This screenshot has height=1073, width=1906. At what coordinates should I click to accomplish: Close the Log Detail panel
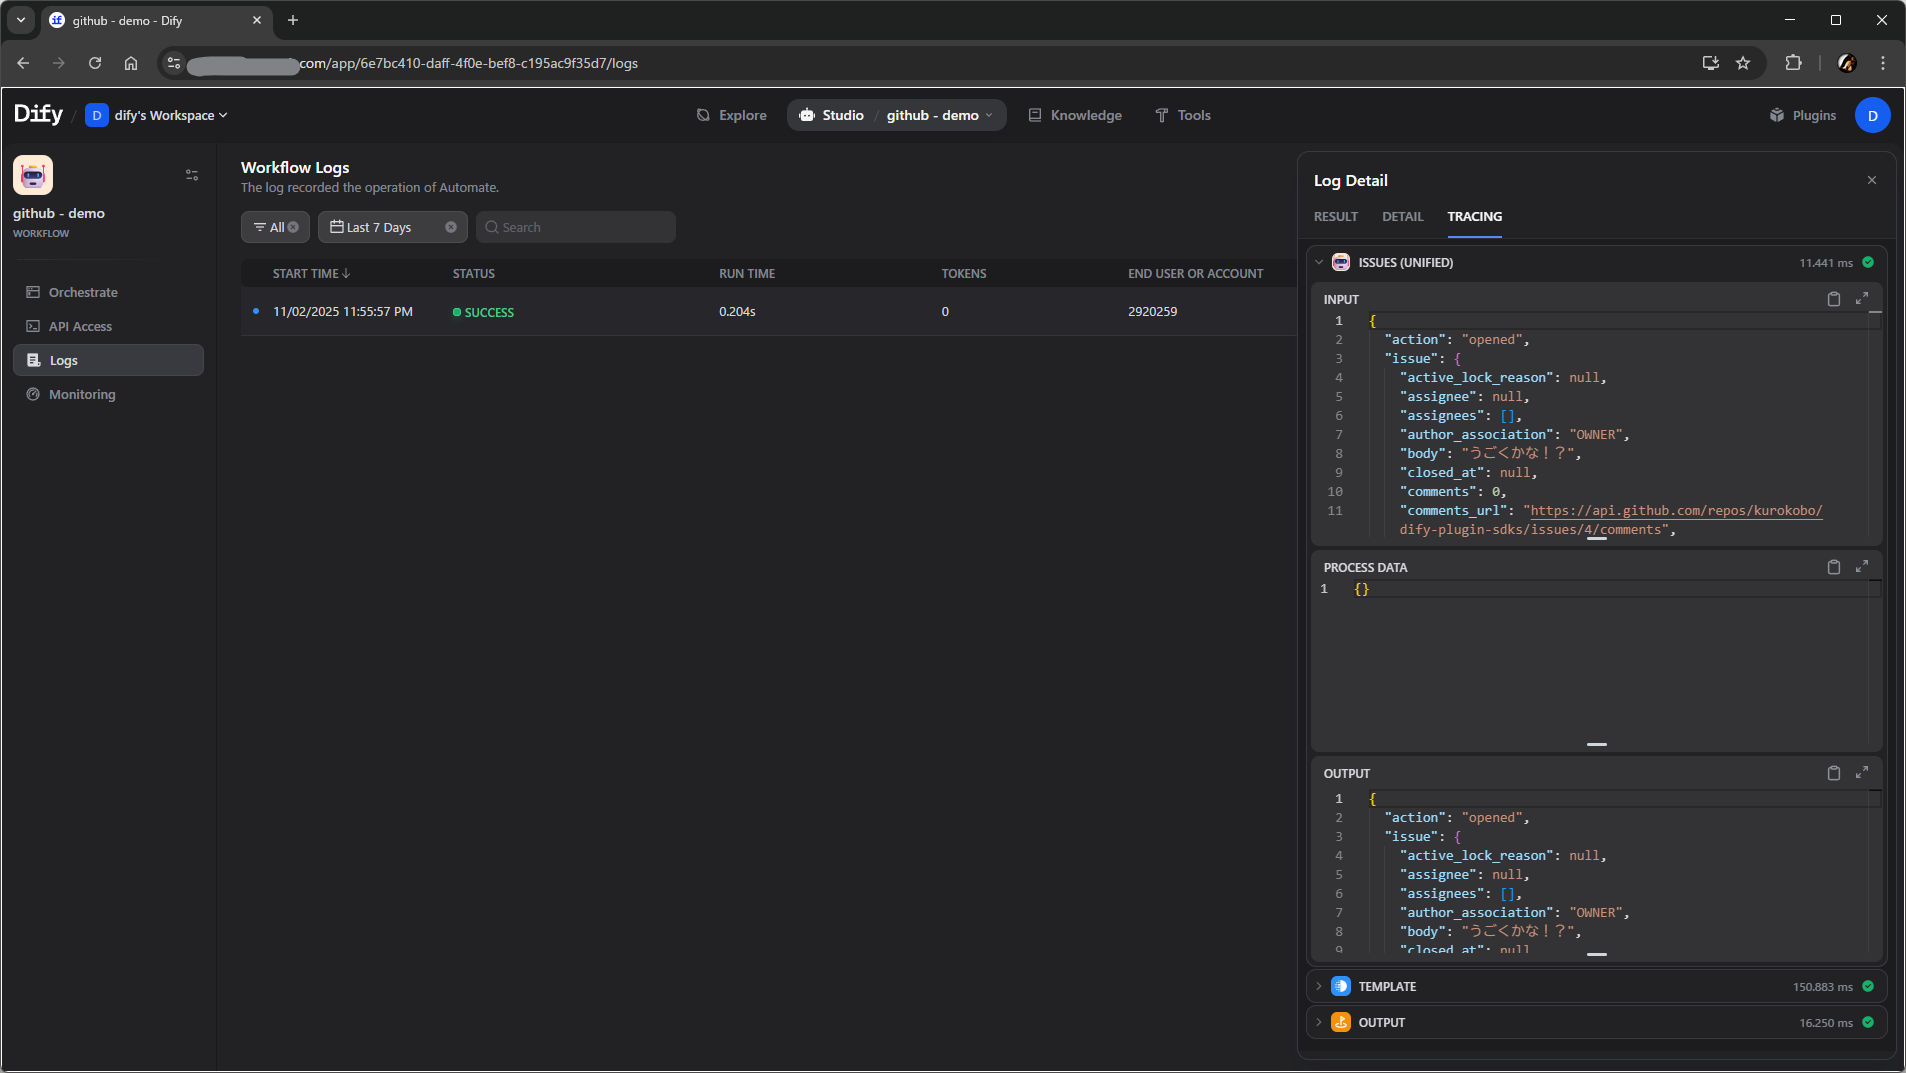[1871, 180]
